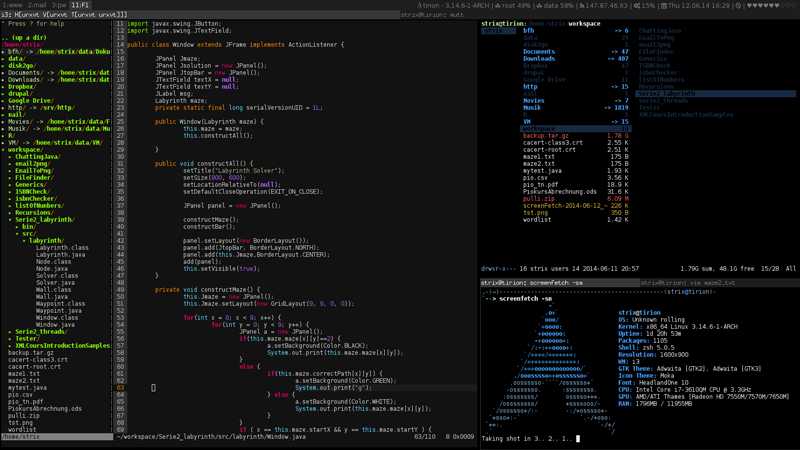Click the 'workspace' path segment in ranger header

click(584, 23)
